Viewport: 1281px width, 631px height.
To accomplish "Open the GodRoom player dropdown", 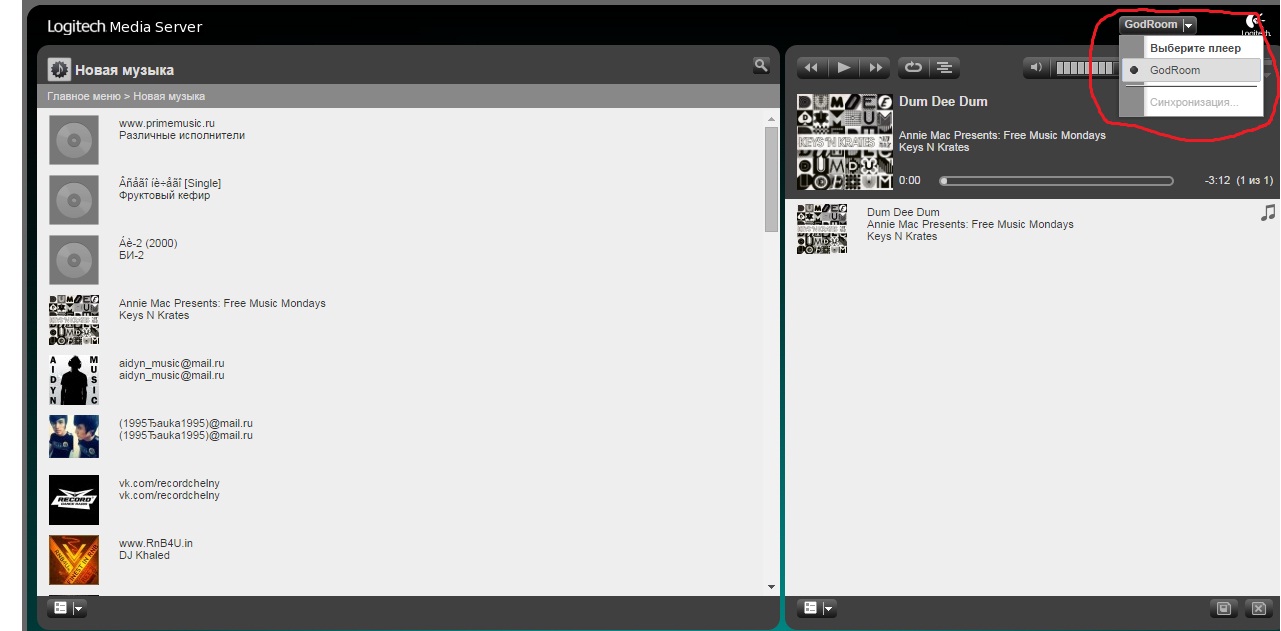I will [x=1157, y=25].
